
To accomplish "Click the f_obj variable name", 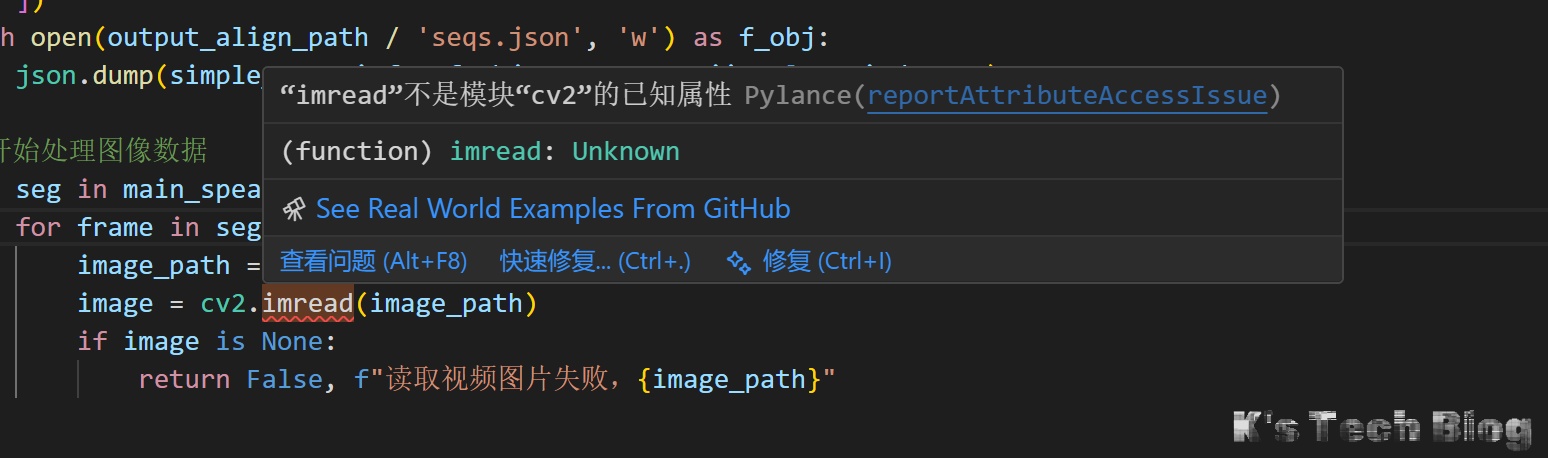I will pyautogui.click(x=777, y=38).
